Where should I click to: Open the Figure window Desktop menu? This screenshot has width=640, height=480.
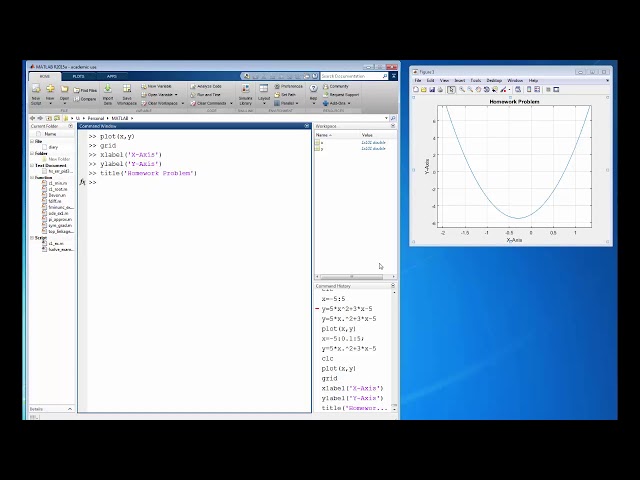coord(494,80)
